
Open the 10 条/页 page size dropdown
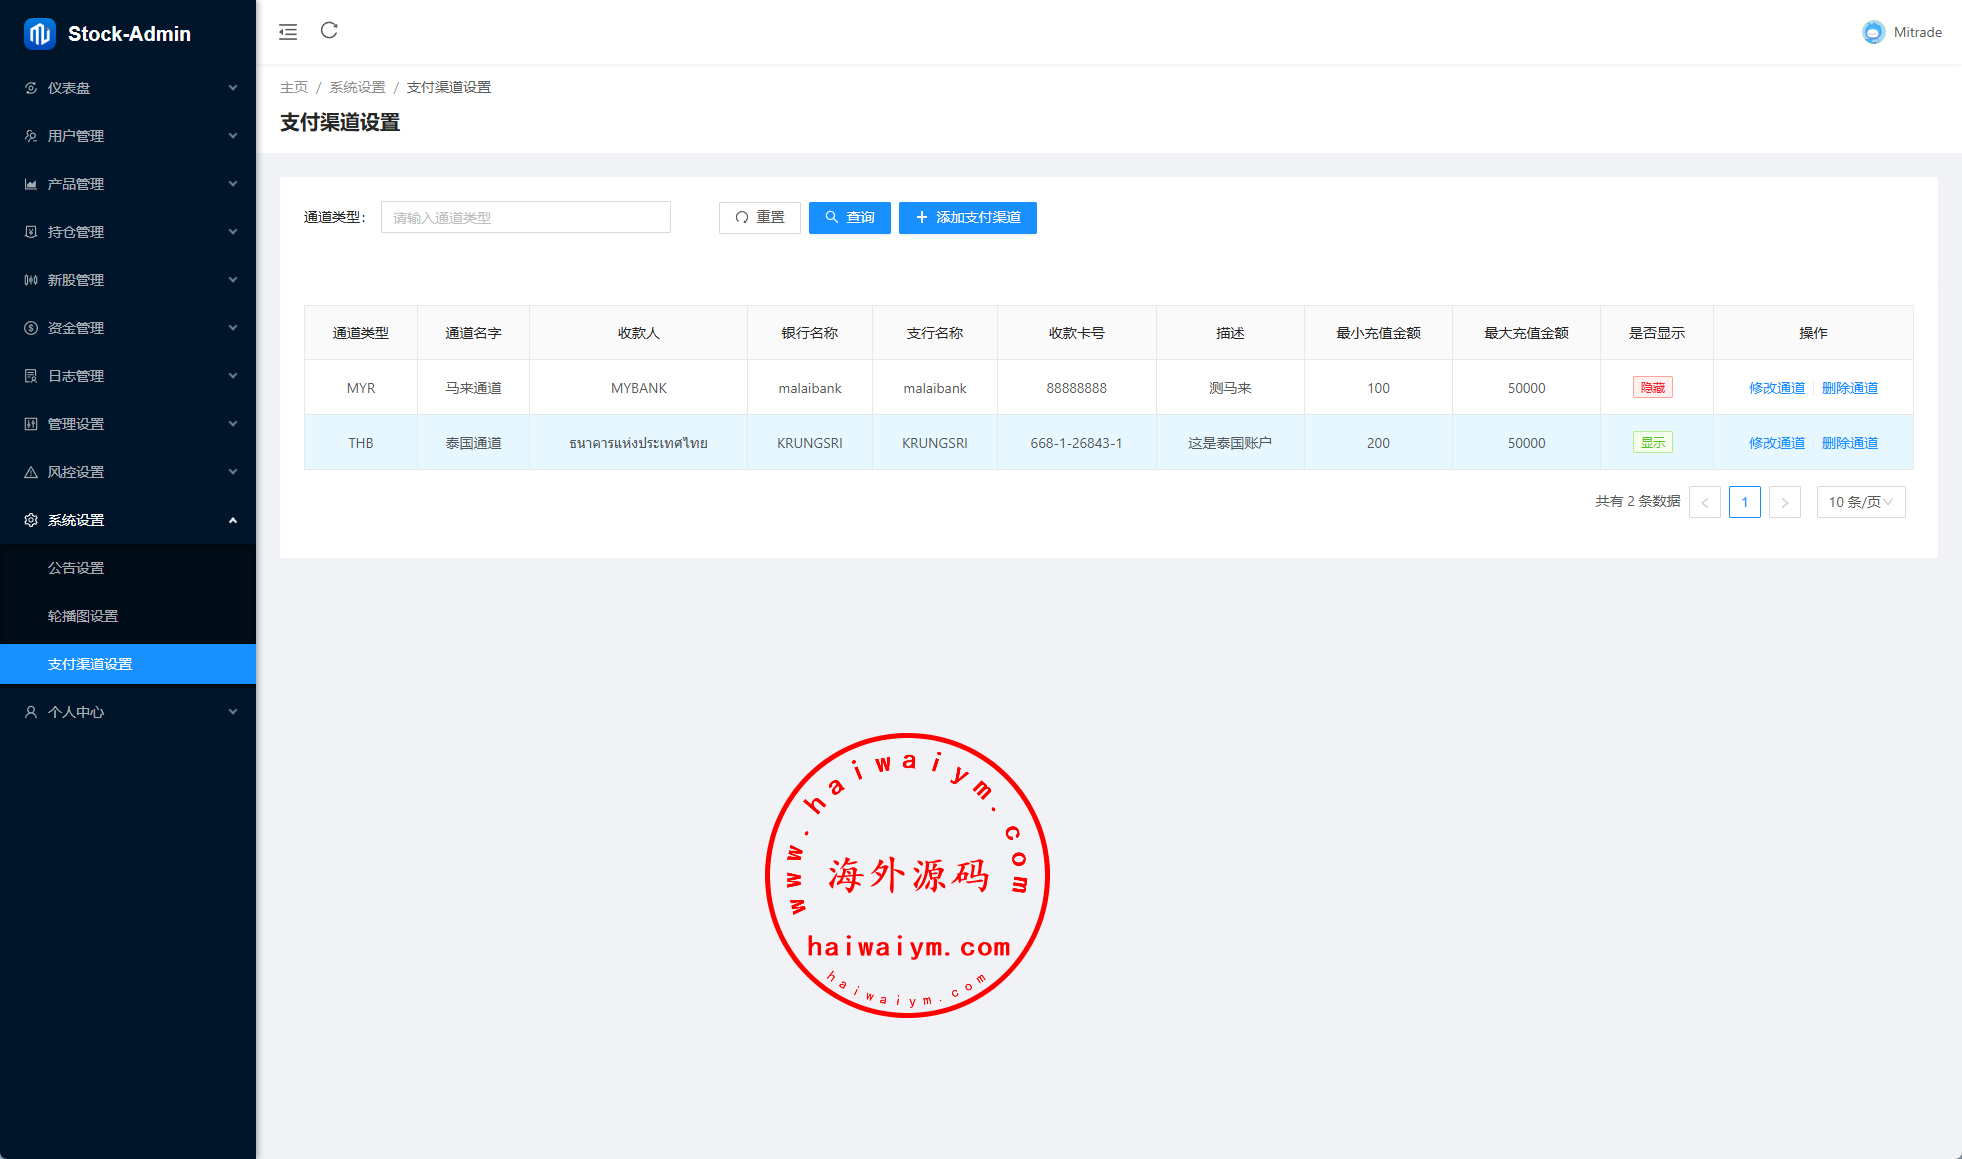1860,502
